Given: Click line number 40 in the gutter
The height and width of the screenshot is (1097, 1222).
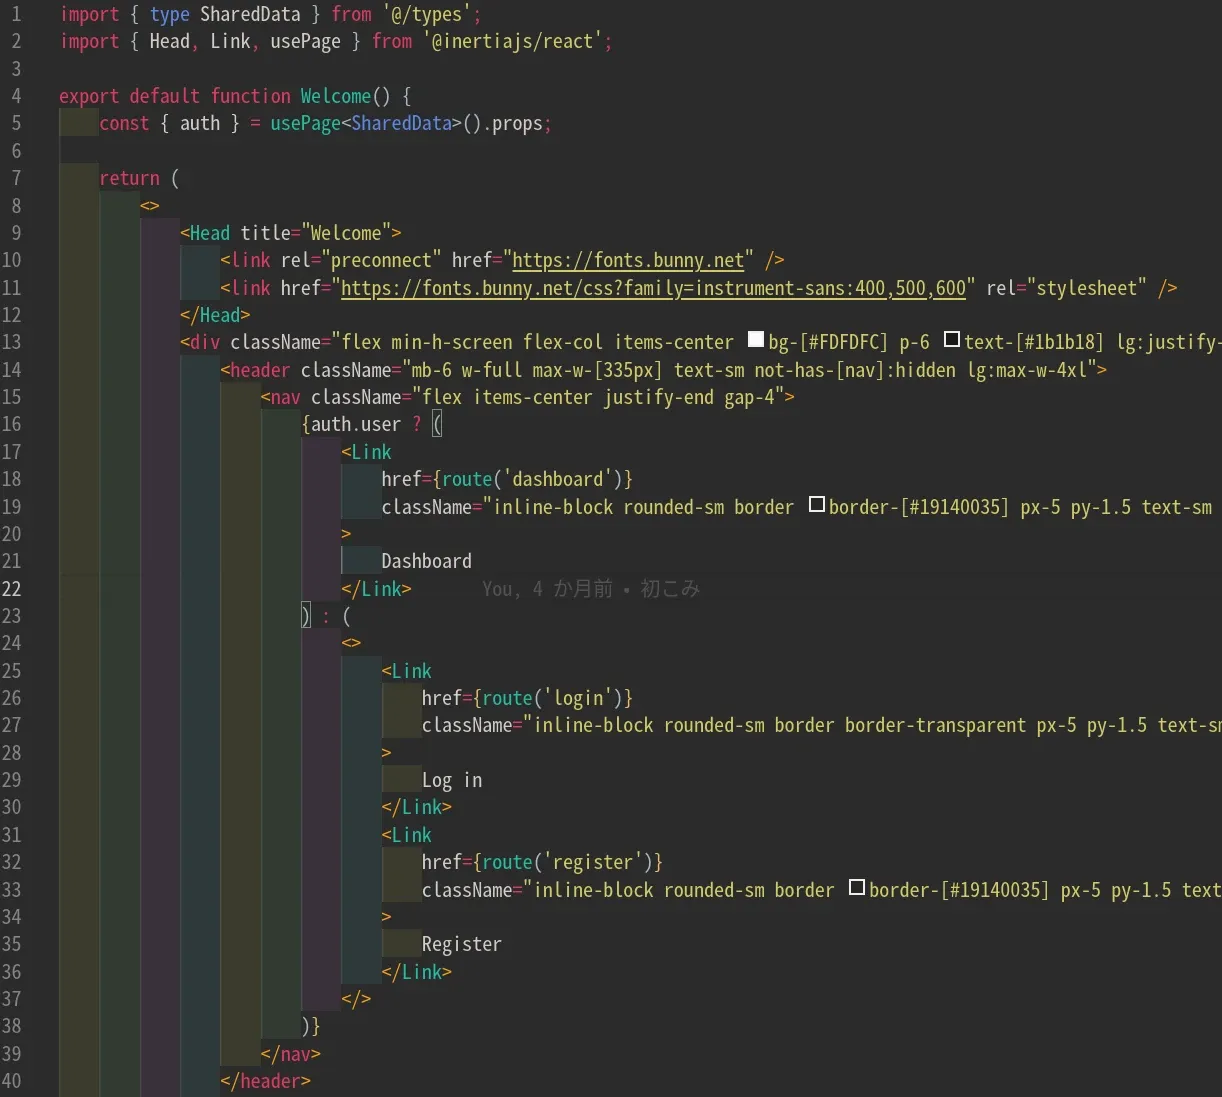Looking at the screenshot, I should click(x=12, y=1081).
